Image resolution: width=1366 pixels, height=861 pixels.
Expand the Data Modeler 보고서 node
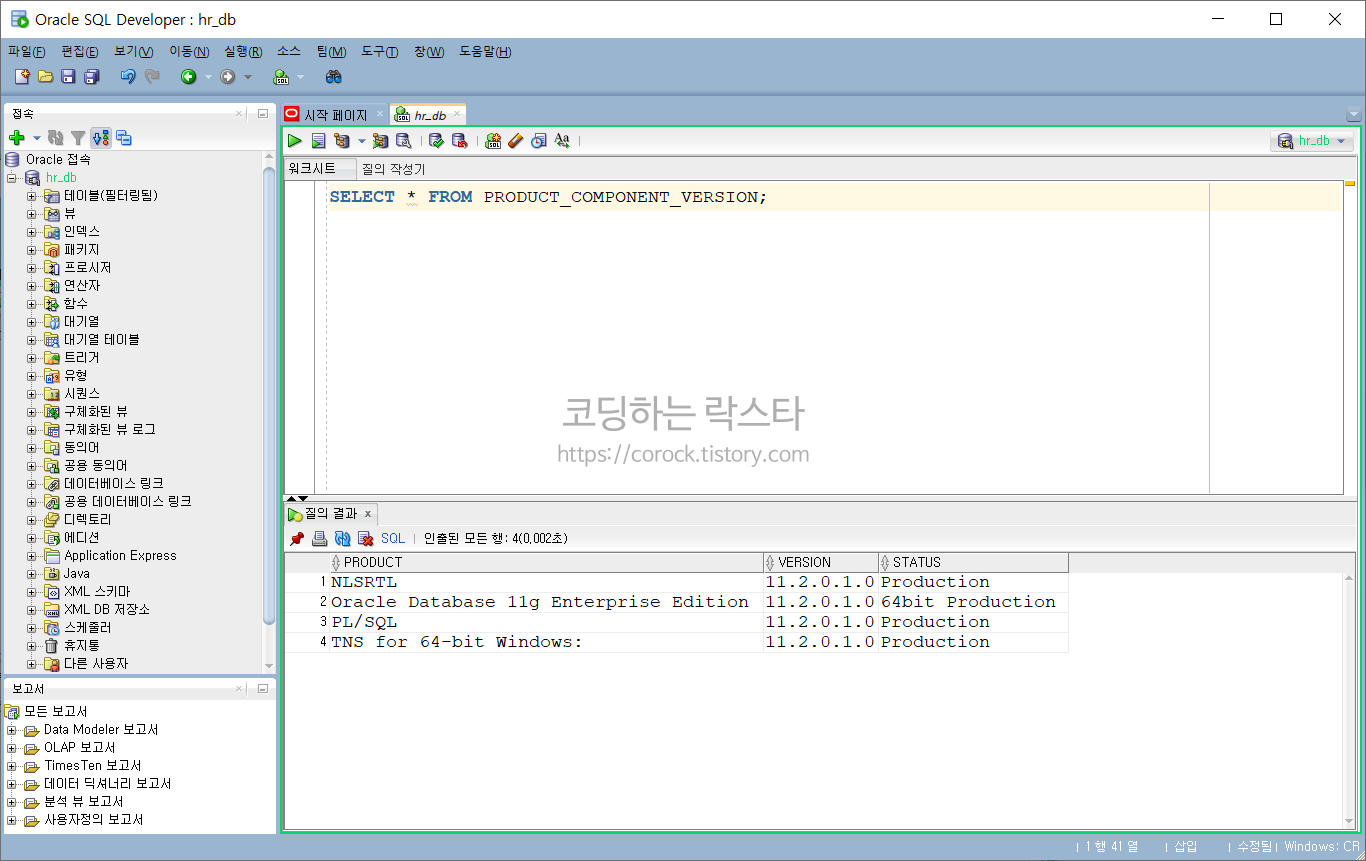point(12,729)
